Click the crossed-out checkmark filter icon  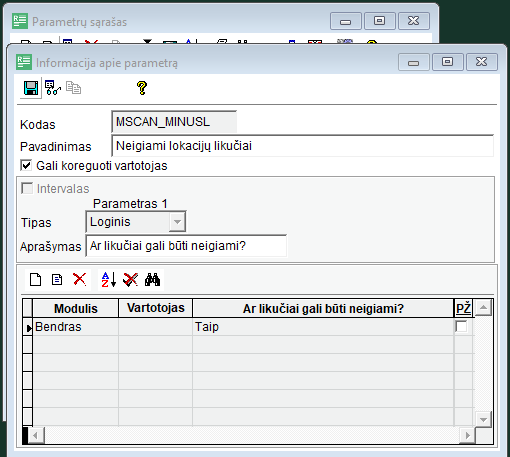coord(130,280)
